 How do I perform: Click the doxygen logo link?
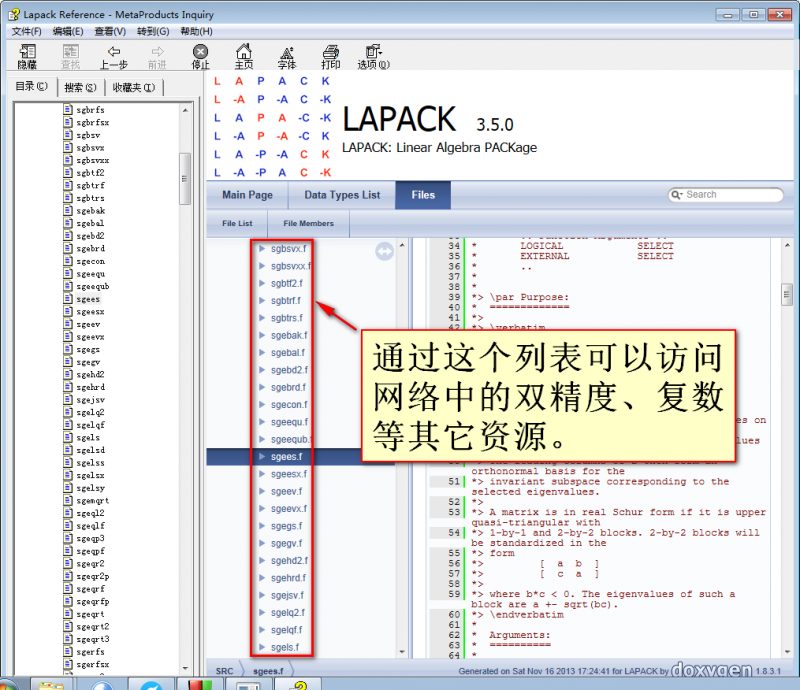click(711, 670)
